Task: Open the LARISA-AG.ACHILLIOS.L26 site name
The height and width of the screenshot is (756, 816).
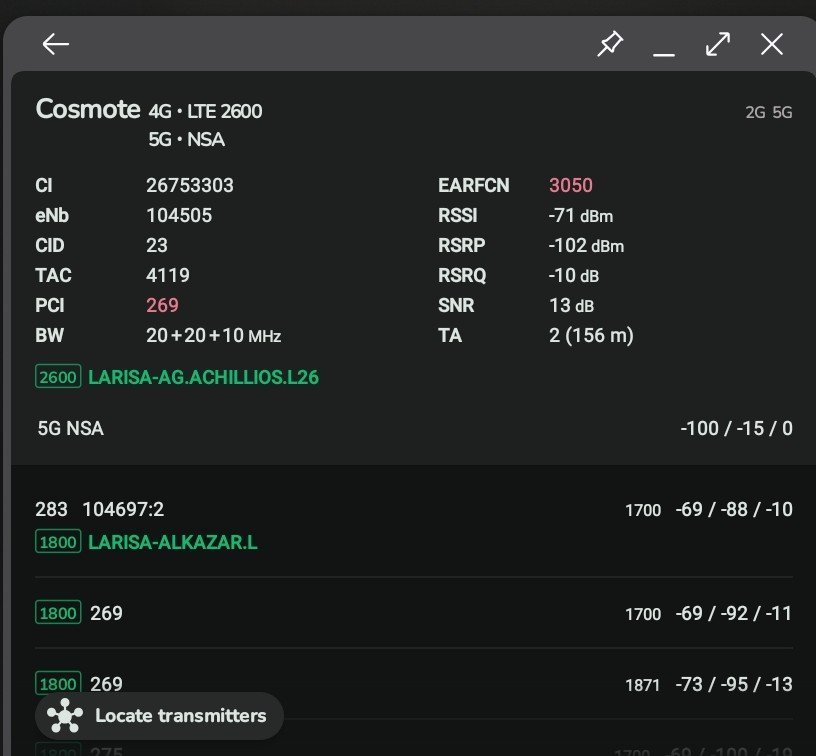Action: pyautogui.click(x=203, y=377)
